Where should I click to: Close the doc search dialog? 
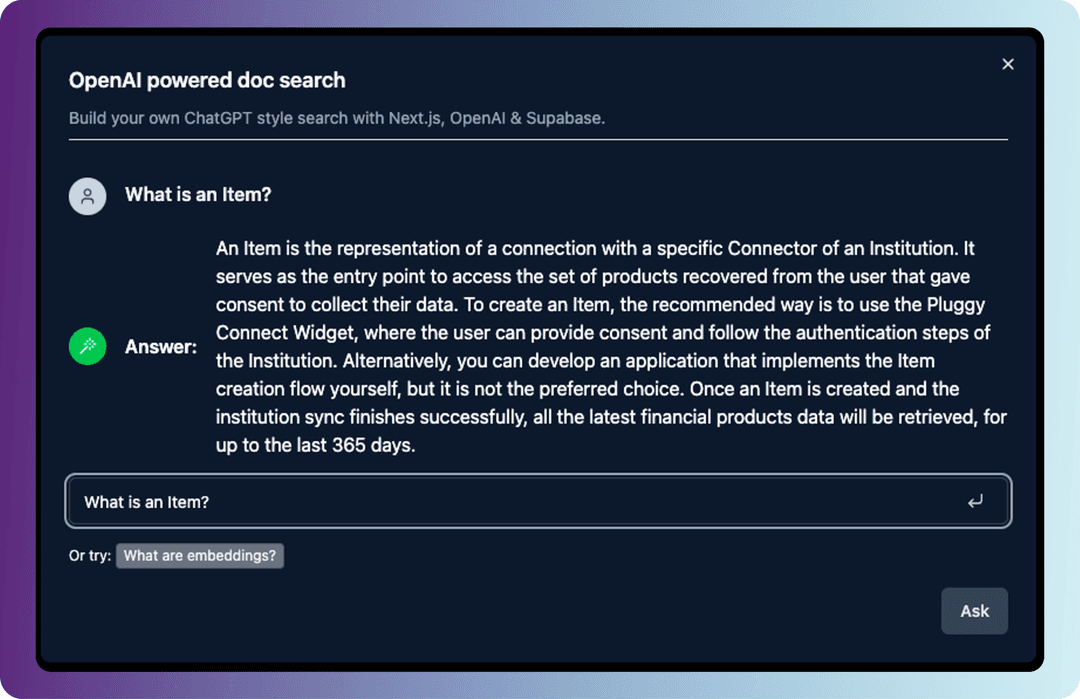point(1008,64)
